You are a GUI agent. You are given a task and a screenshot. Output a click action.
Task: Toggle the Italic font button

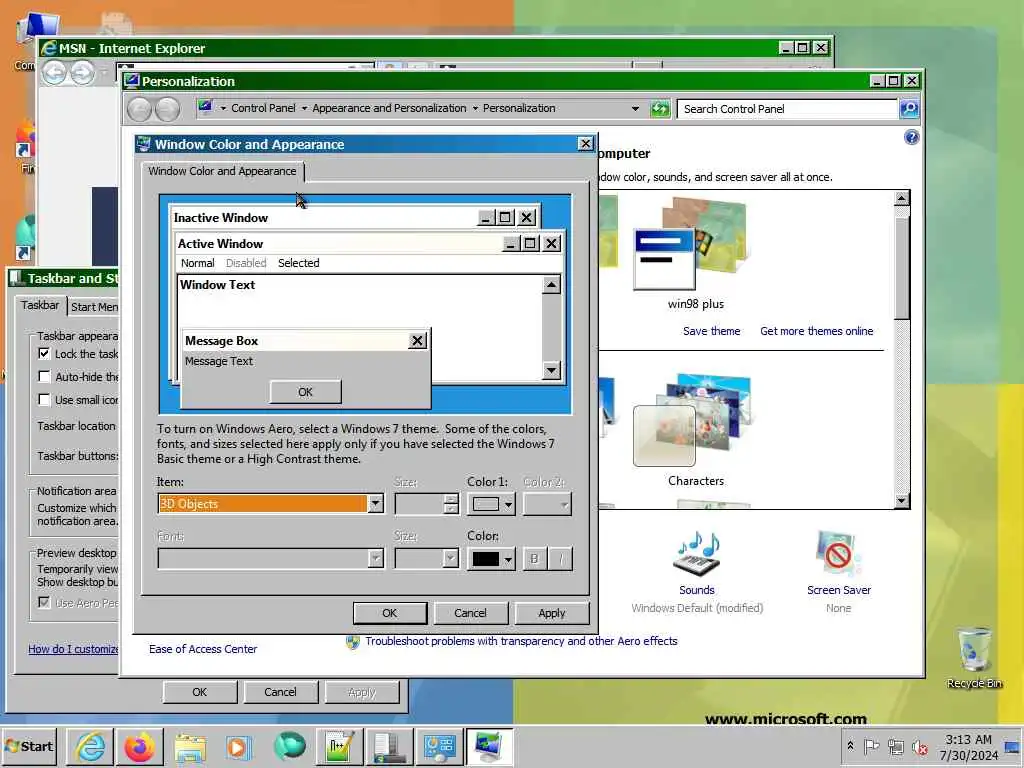point(561,559)
